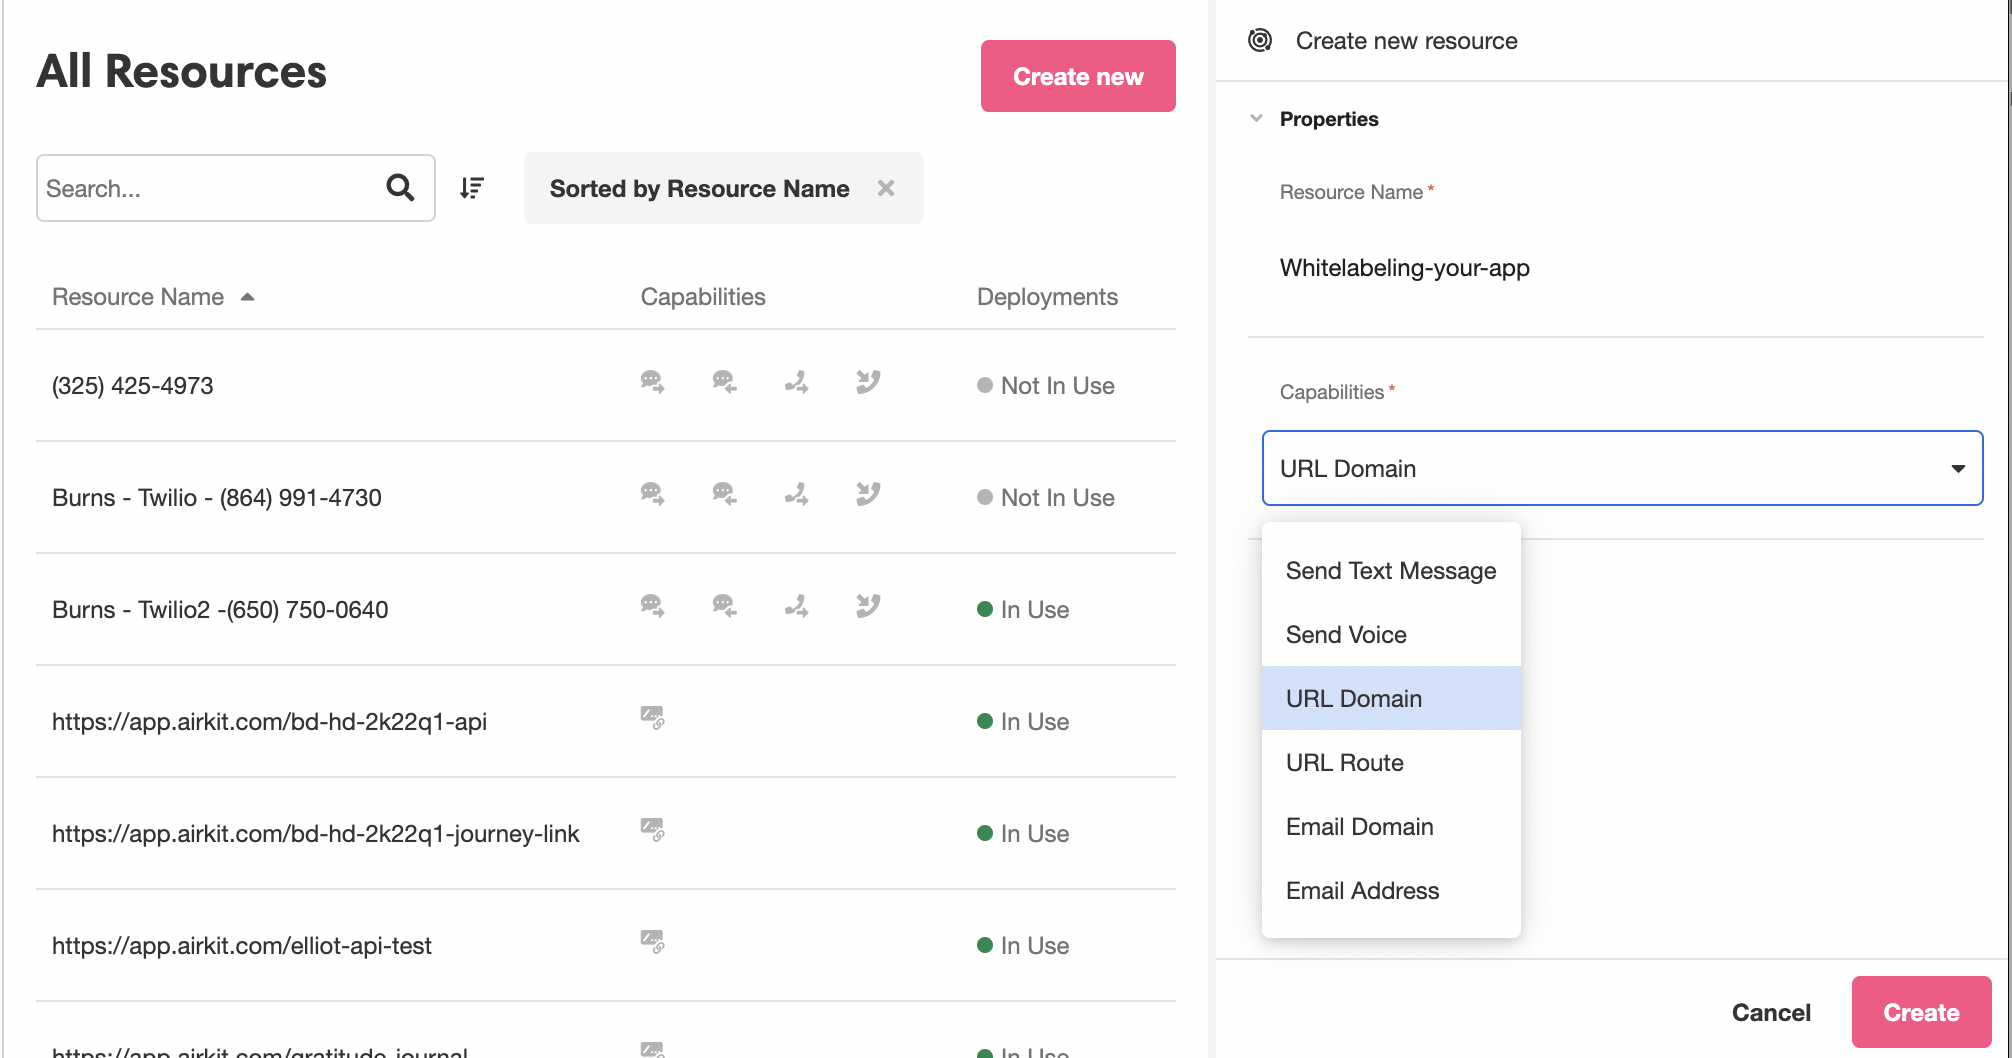Click the Create new button
The width and height of the screenshot is (2012, 1058).
pos(1078,76)
